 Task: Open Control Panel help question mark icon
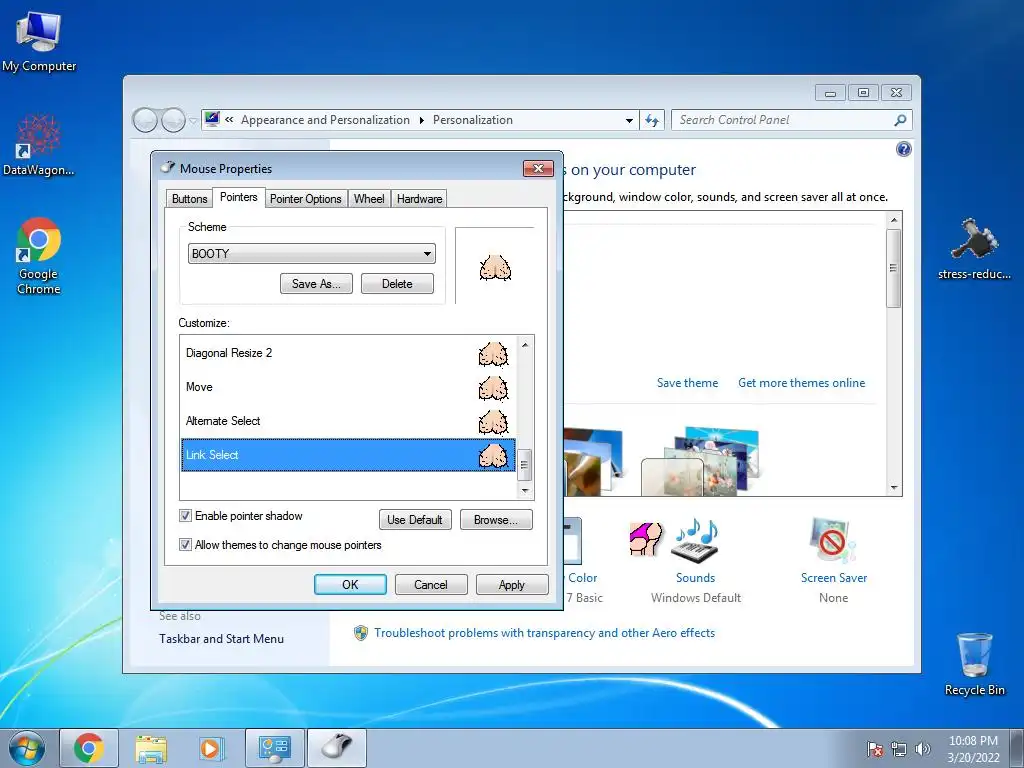tap(903, 150)
